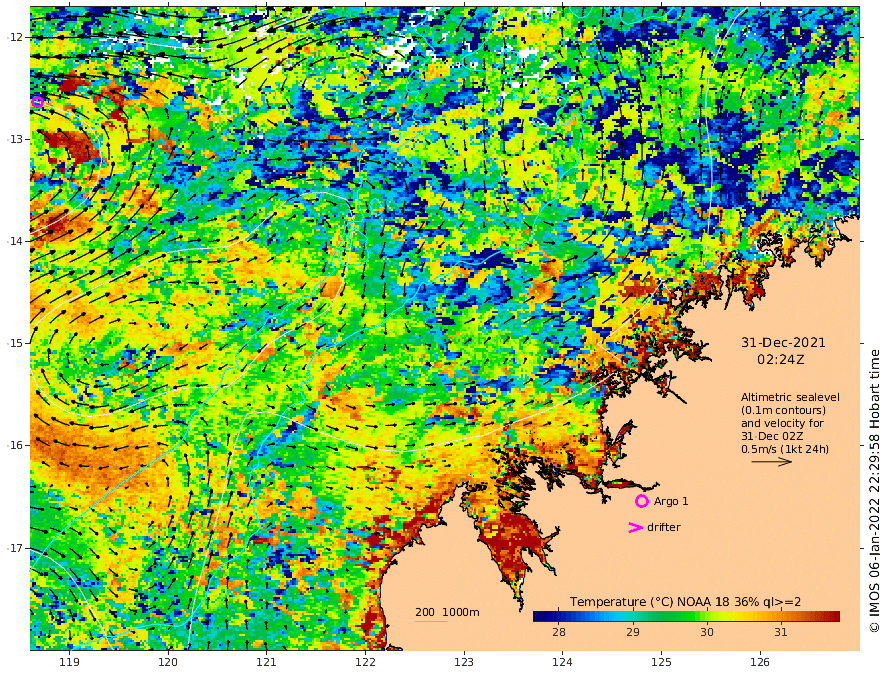Click the temperature color bar scale
The height and width of the screenshot is (680, 880).
pos(686,616)
